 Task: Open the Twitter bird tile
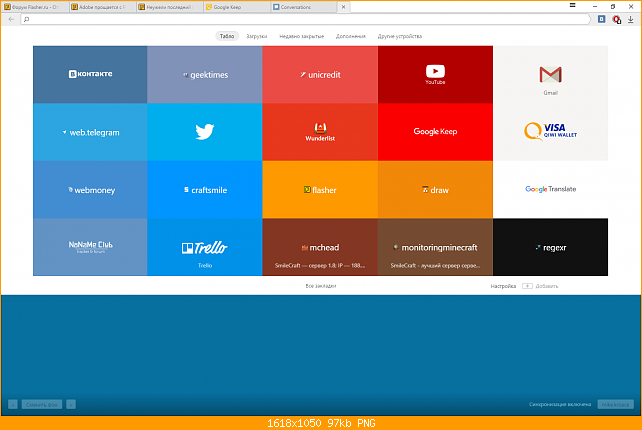click(x=205, y=132)
